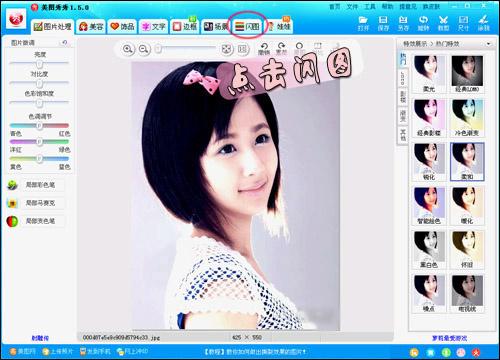500x360 pixels.
Task: Switch to the 美容 beauty tab
Action: [91, 26]
